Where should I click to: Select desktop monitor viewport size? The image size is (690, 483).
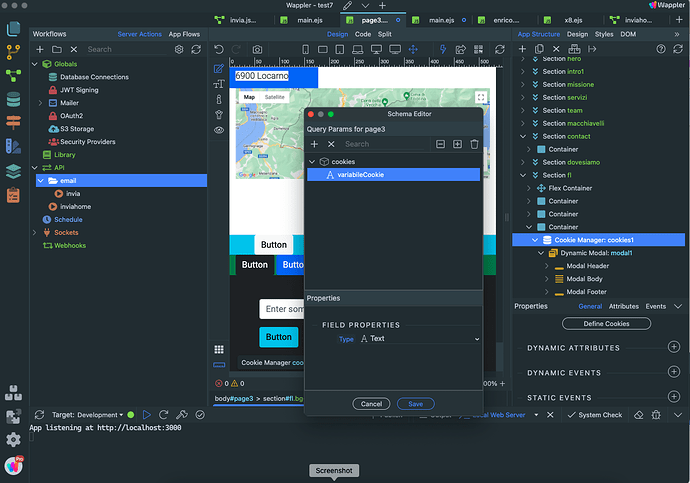click(x=376, y=49)
